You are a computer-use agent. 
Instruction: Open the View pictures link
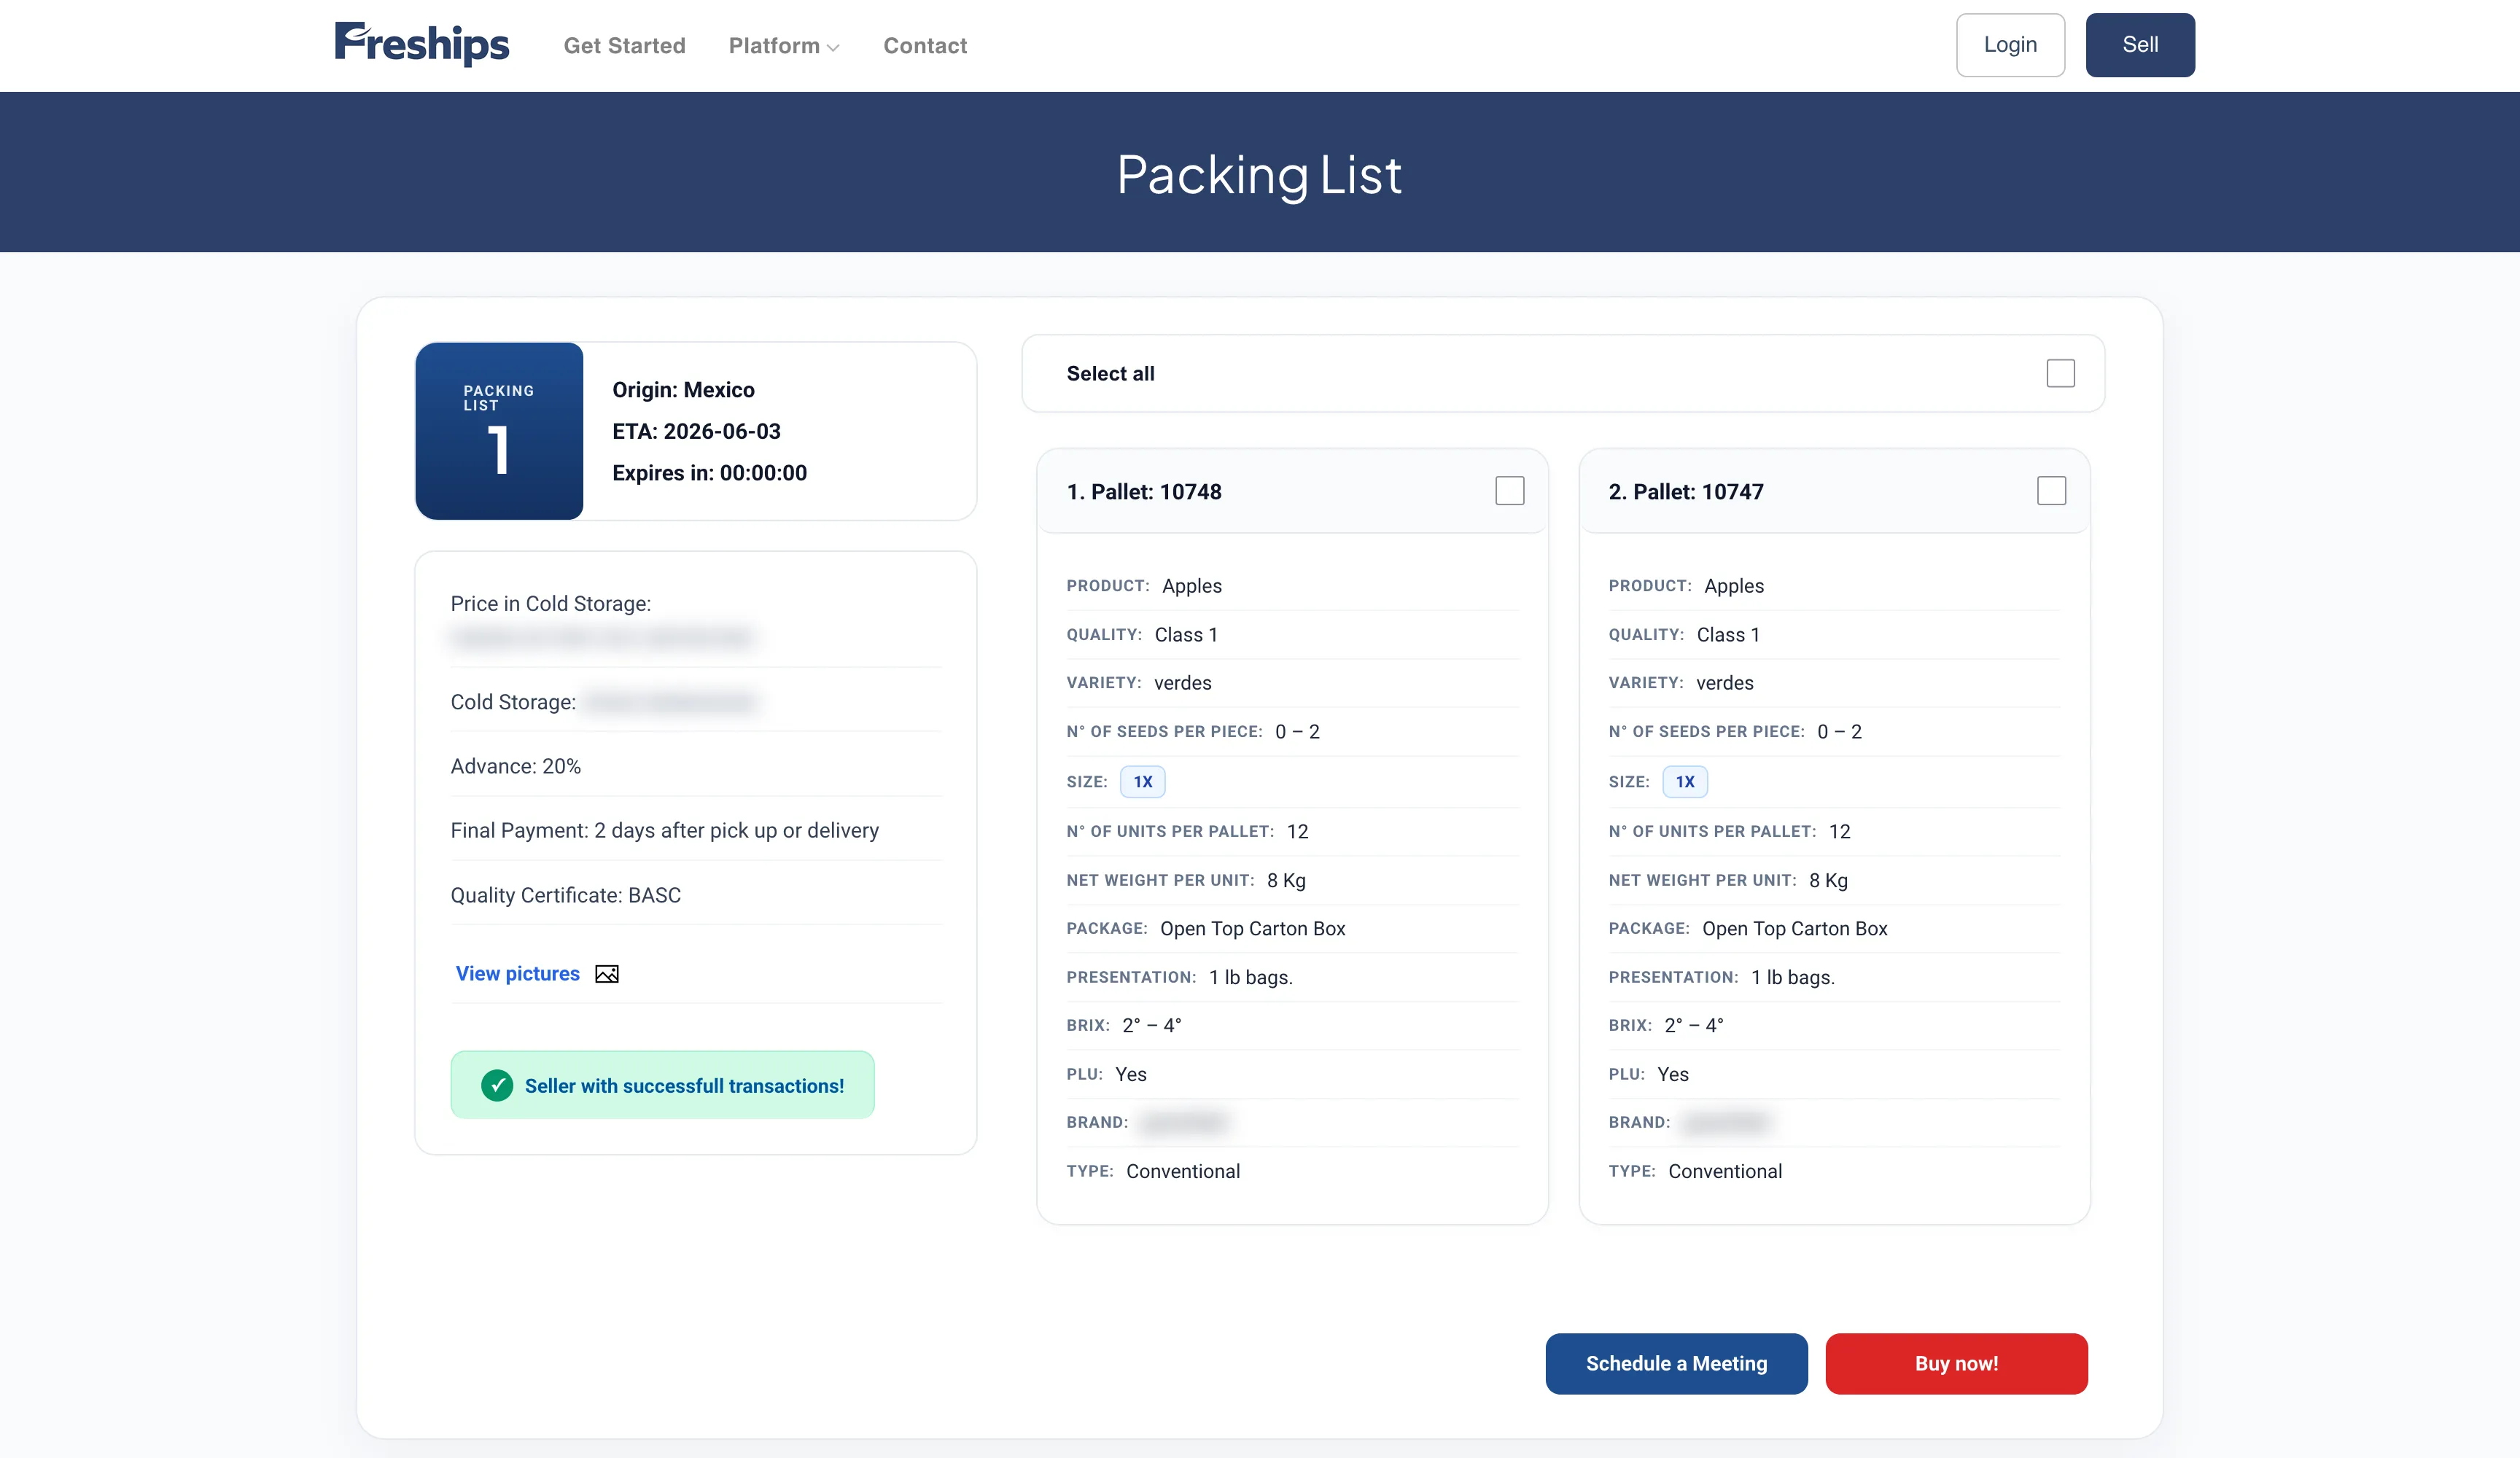coord(517,974)
